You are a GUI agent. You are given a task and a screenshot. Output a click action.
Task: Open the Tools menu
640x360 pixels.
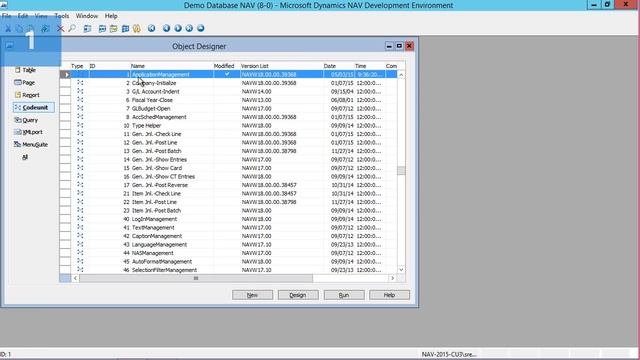coord(62,16)
